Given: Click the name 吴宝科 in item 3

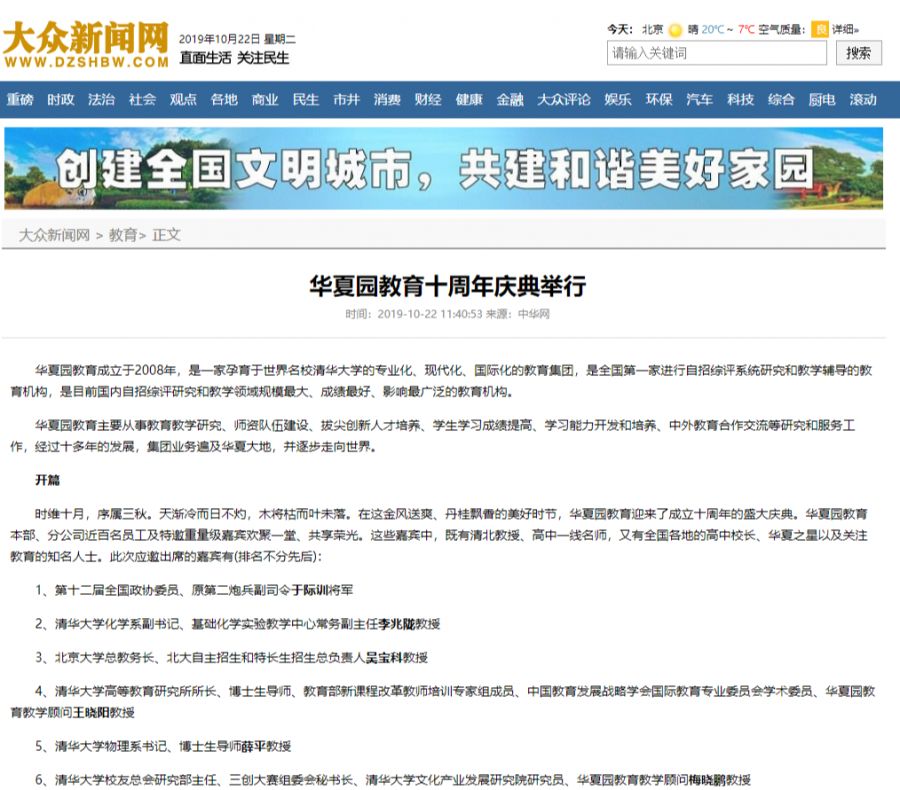Looking at the screenshot, I should click(384, 658).
